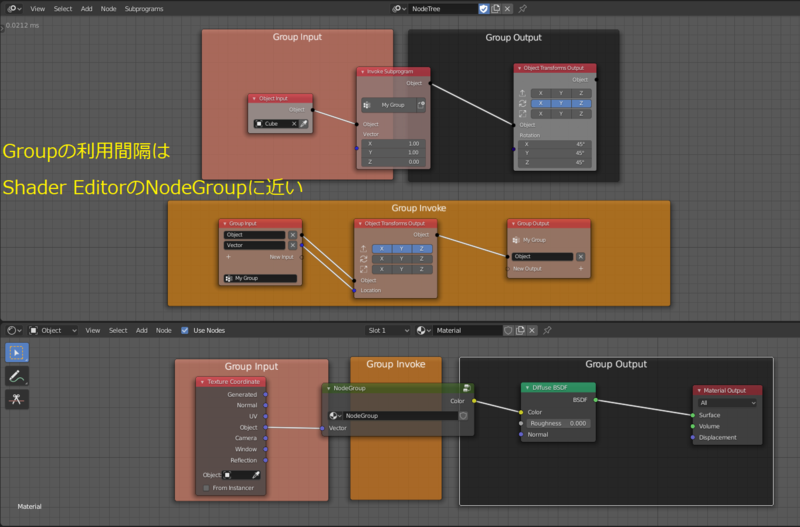The image size is (800, 527).
Task: Unlink the Material with the X icon
Action: click(x=532, y=331)
